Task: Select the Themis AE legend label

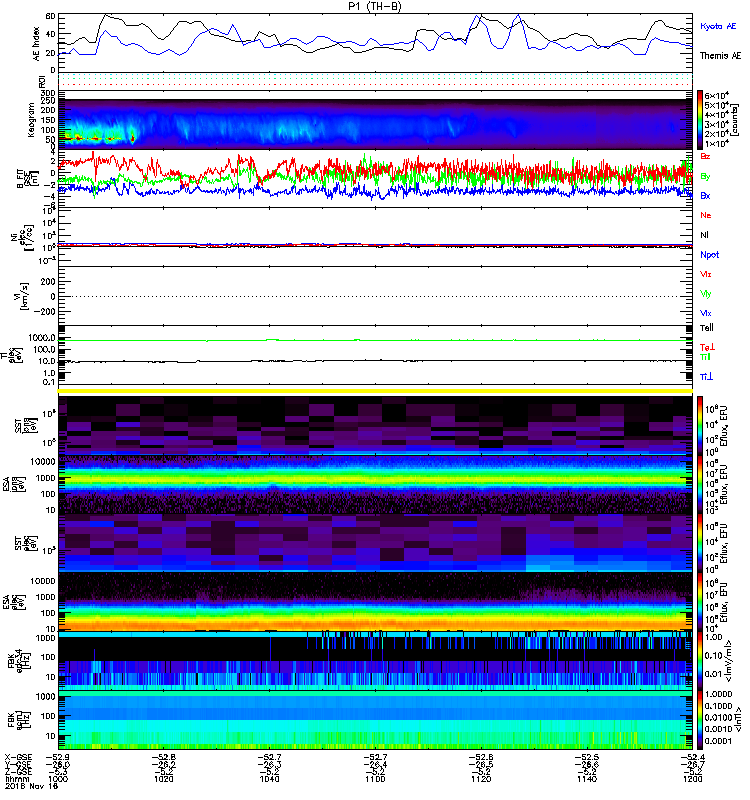Action: pos(720,56)
